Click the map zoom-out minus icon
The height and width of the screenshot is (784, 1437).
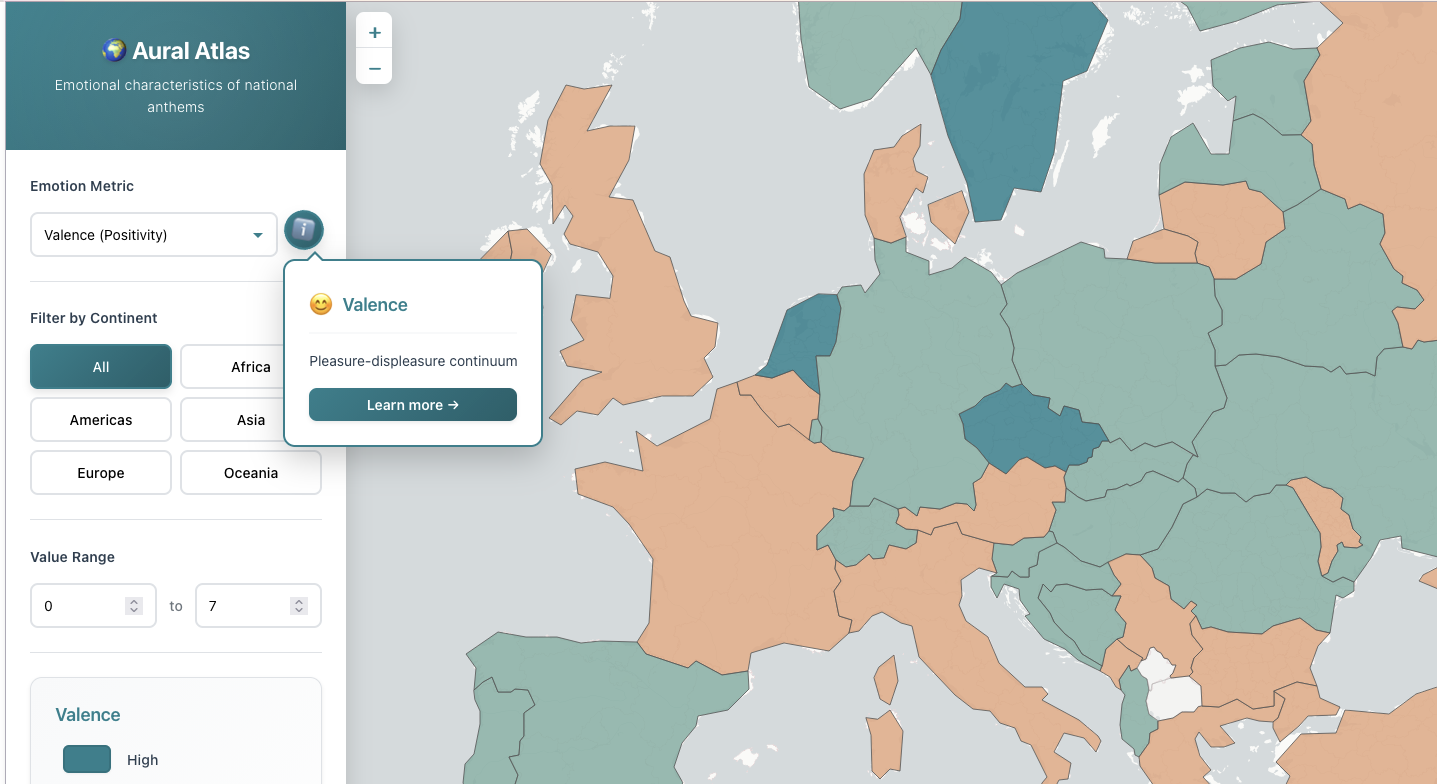[374, 68]
